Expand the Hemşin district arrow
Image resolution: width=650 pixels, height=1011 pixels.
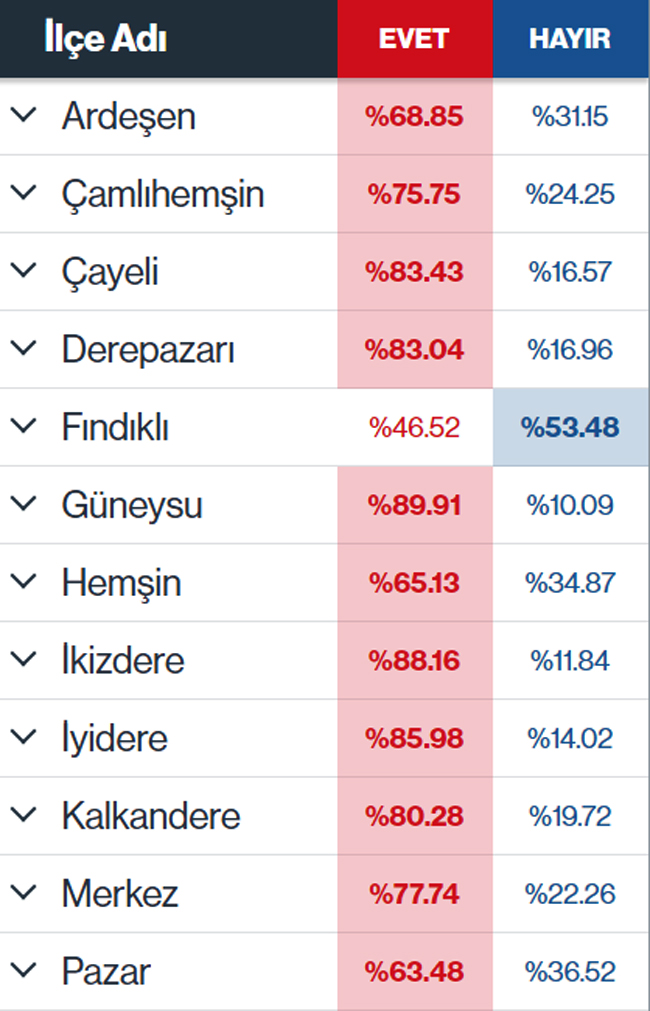point(23,582)
